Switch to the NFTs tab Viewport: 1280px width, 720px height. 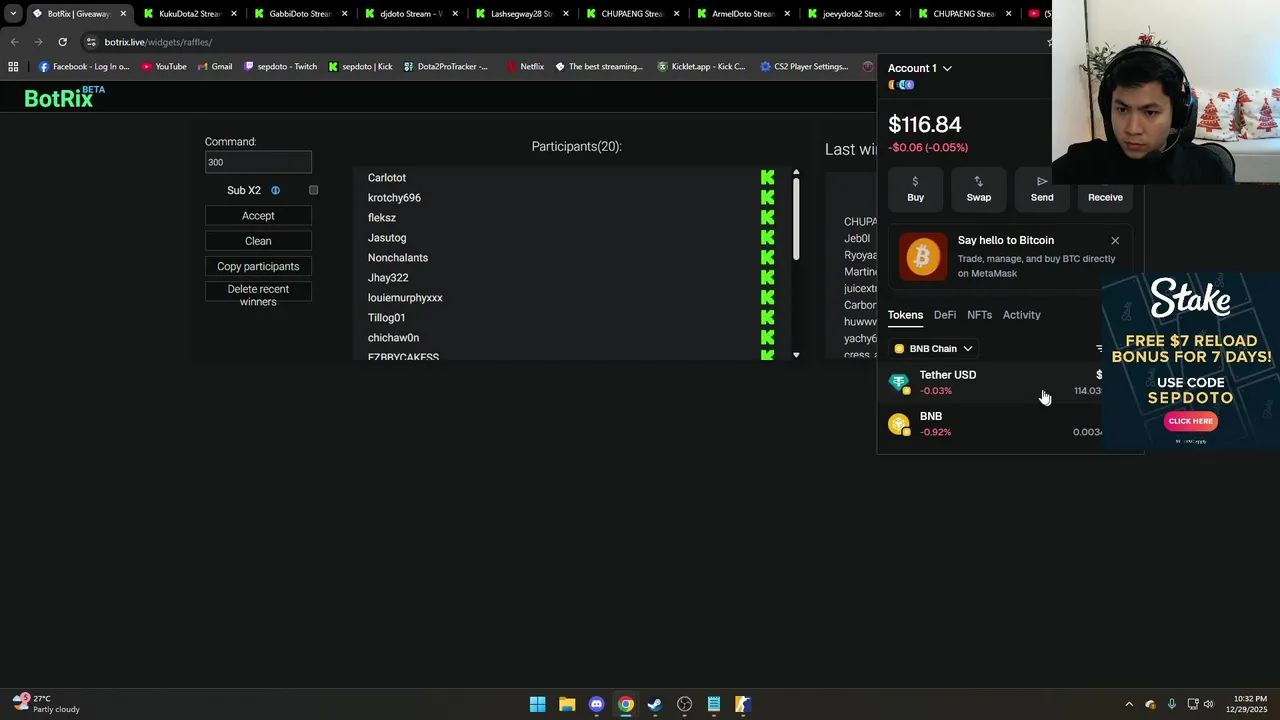[979, 315]
